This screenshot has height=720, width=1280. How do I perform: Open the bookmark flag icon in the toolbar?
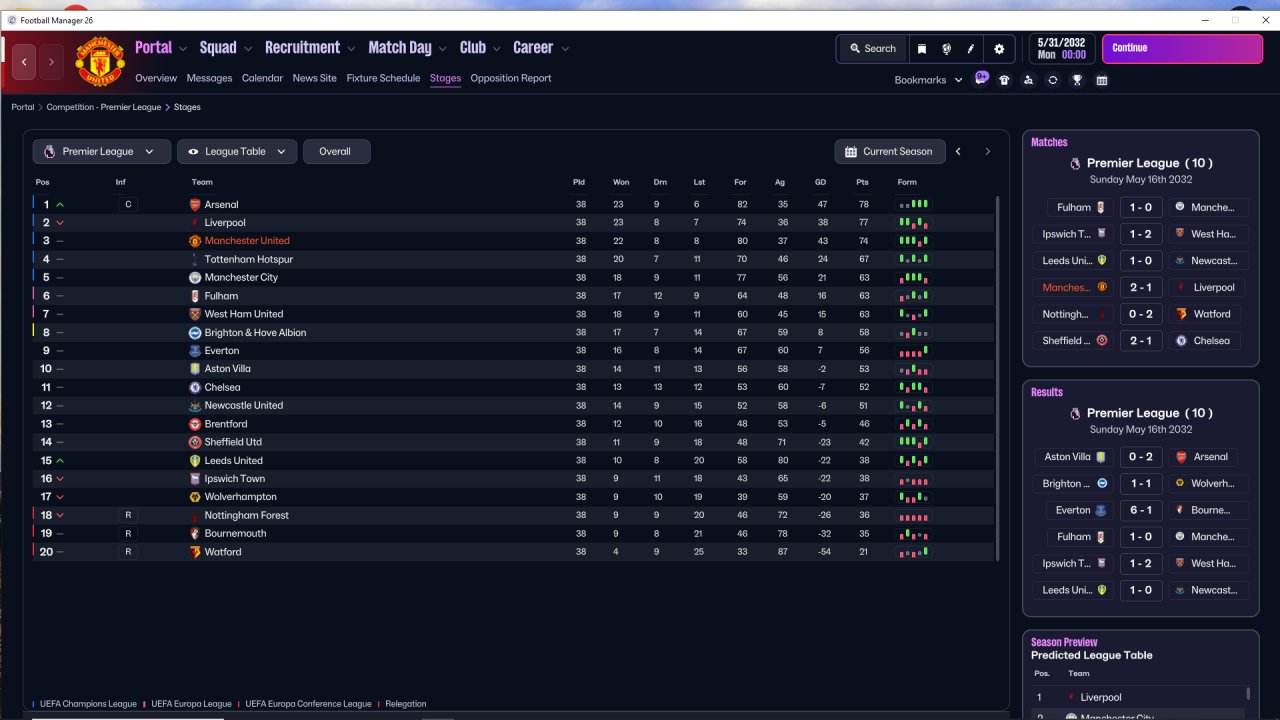click(x=922, y=48)
